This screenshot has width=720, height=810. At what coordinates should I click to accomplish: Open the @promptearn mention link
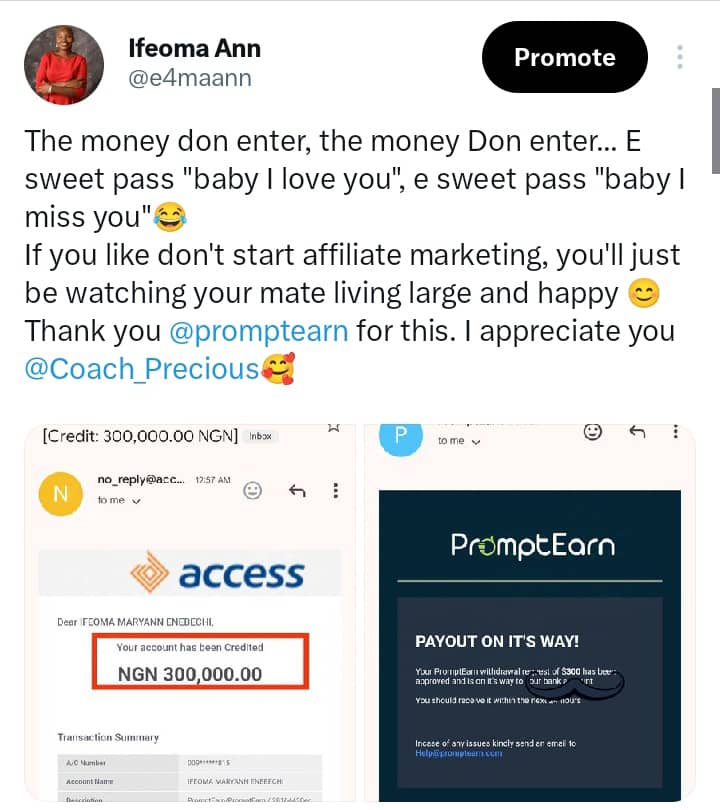pyautogui.click(x=259, y=331)
